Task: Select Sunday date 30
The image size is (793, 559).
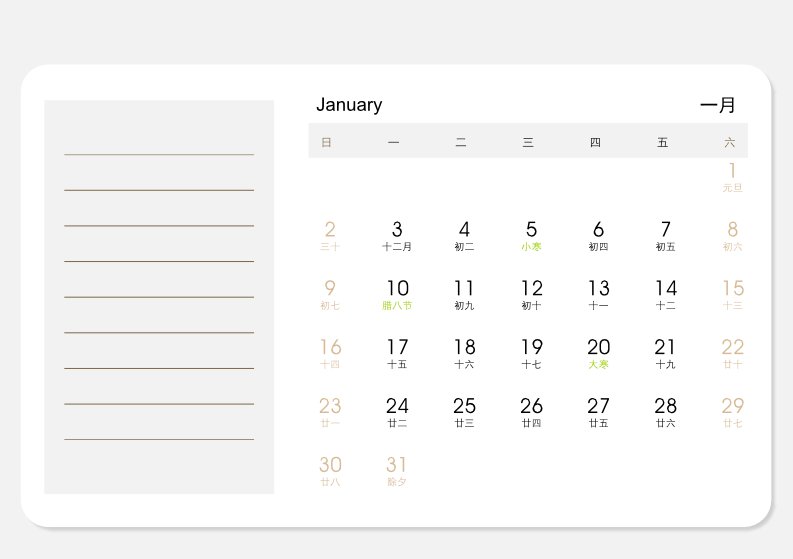Action: pos(330,471)
